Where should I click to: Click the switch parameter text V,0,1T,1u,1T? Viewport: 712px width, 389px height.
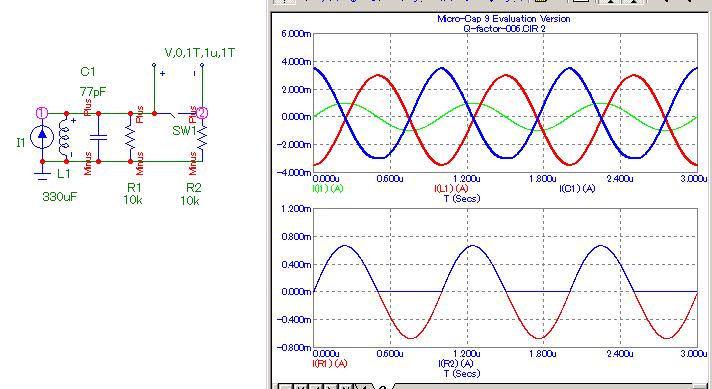pos(199,53)
